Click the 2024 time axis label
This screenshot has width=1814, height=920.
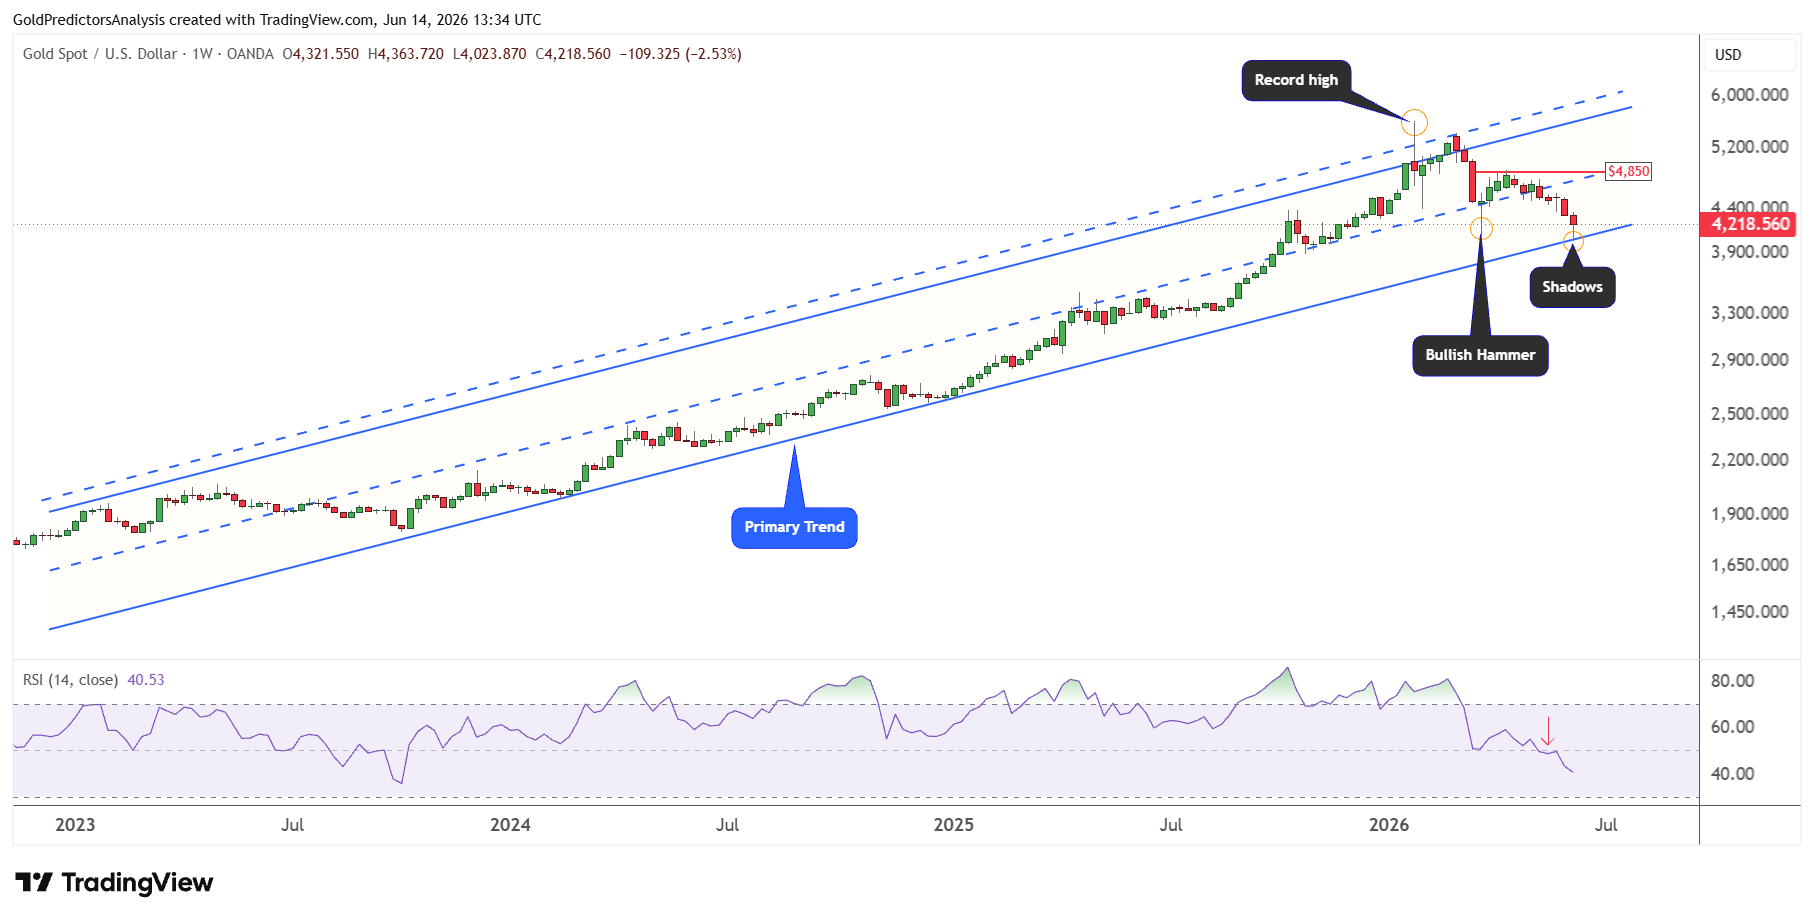[x=510, y=825]
